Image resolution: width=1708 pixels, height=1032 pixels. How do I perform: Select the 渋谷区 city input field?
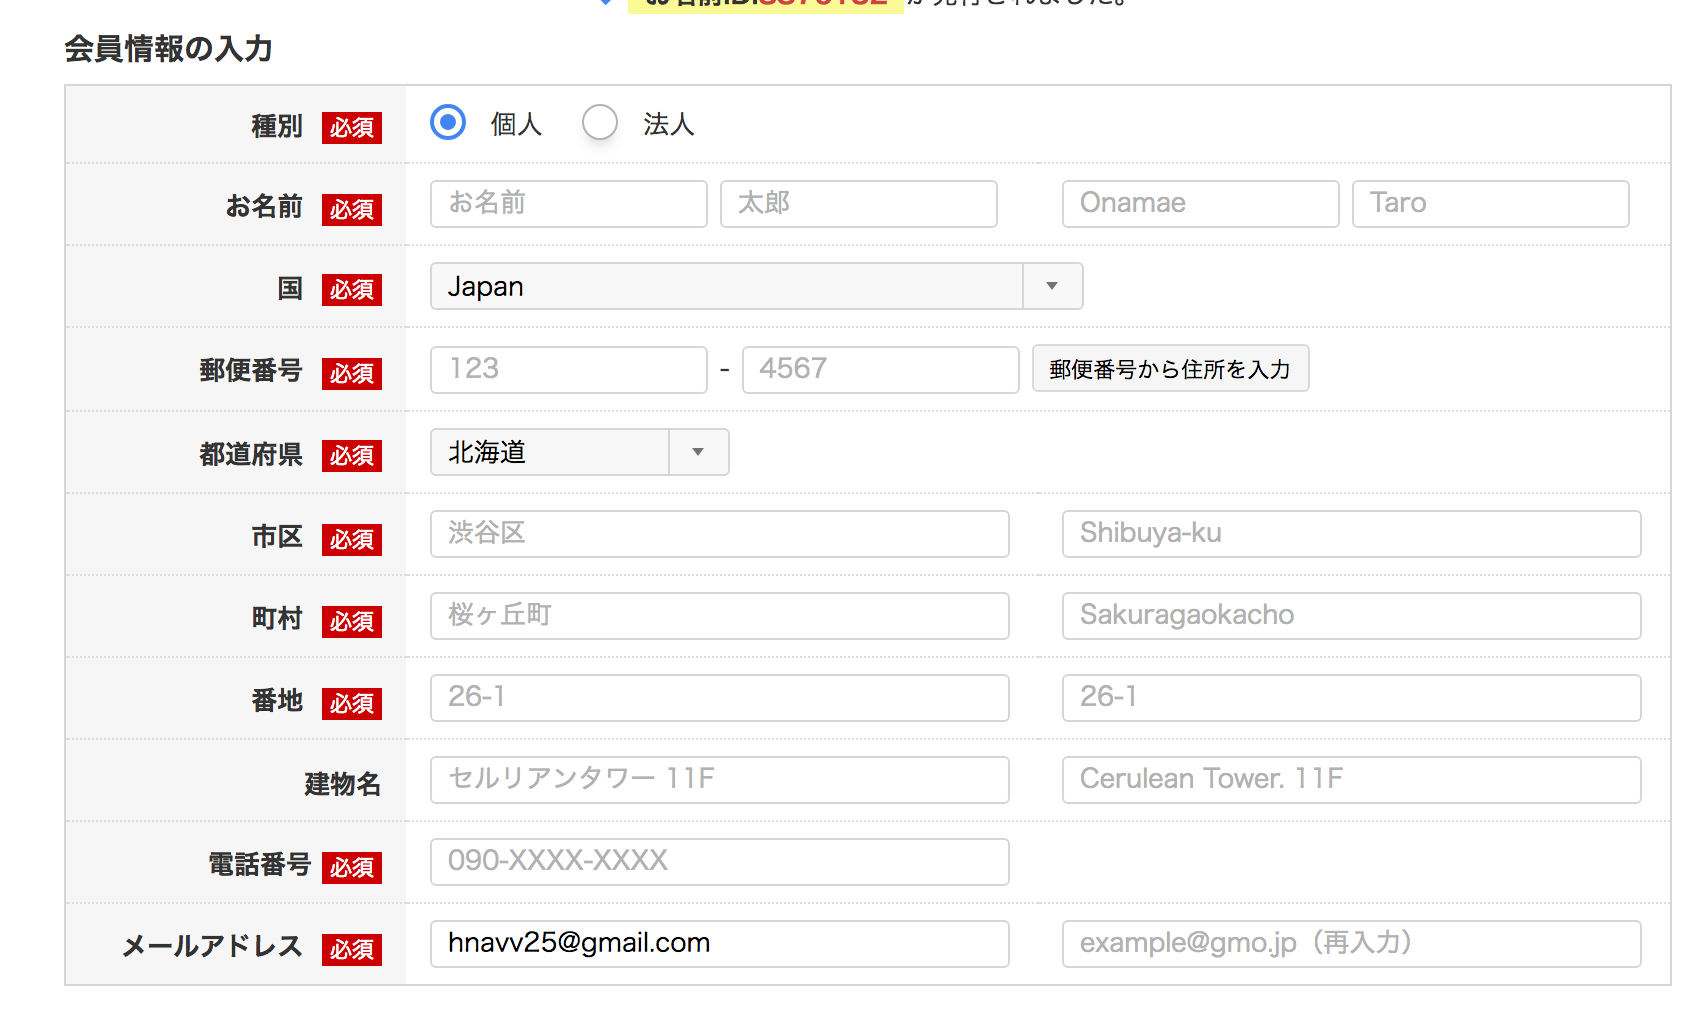click(x=719, y=534)
